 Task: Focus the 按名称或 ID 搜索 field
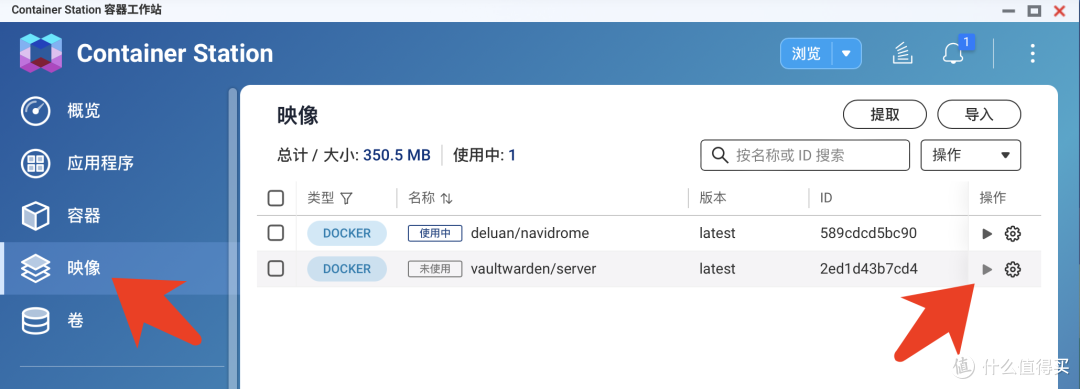coord(804,155)
